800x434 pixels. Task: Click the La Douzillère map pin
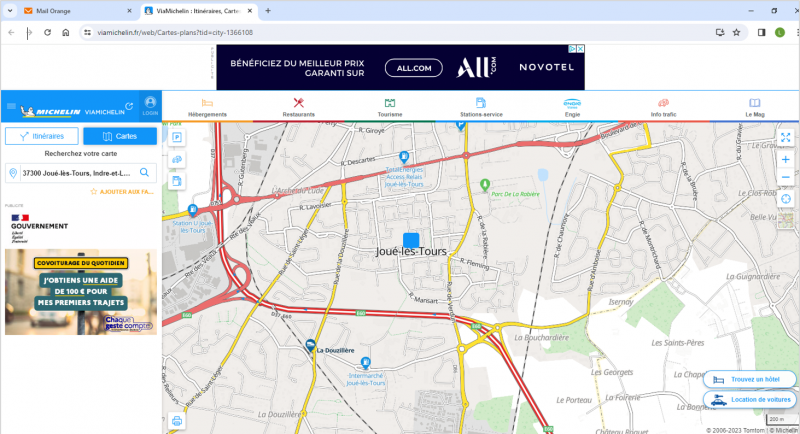pos(310,346)
